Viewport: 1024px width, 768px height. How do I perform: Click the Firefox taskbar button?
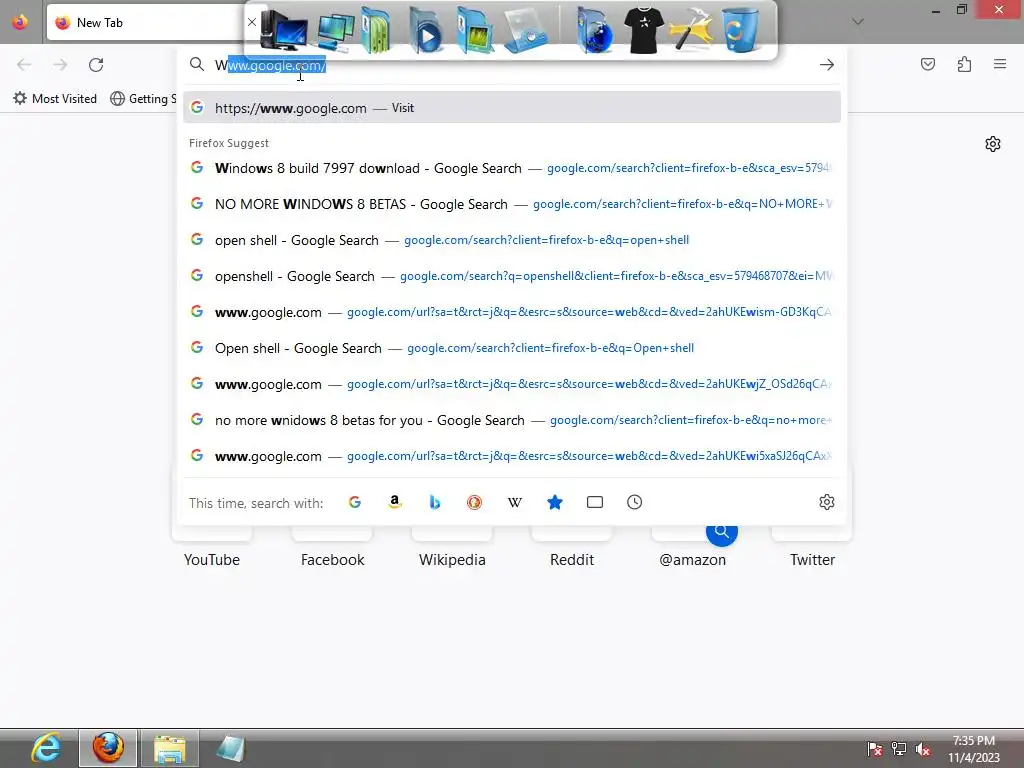pos(108,748)
